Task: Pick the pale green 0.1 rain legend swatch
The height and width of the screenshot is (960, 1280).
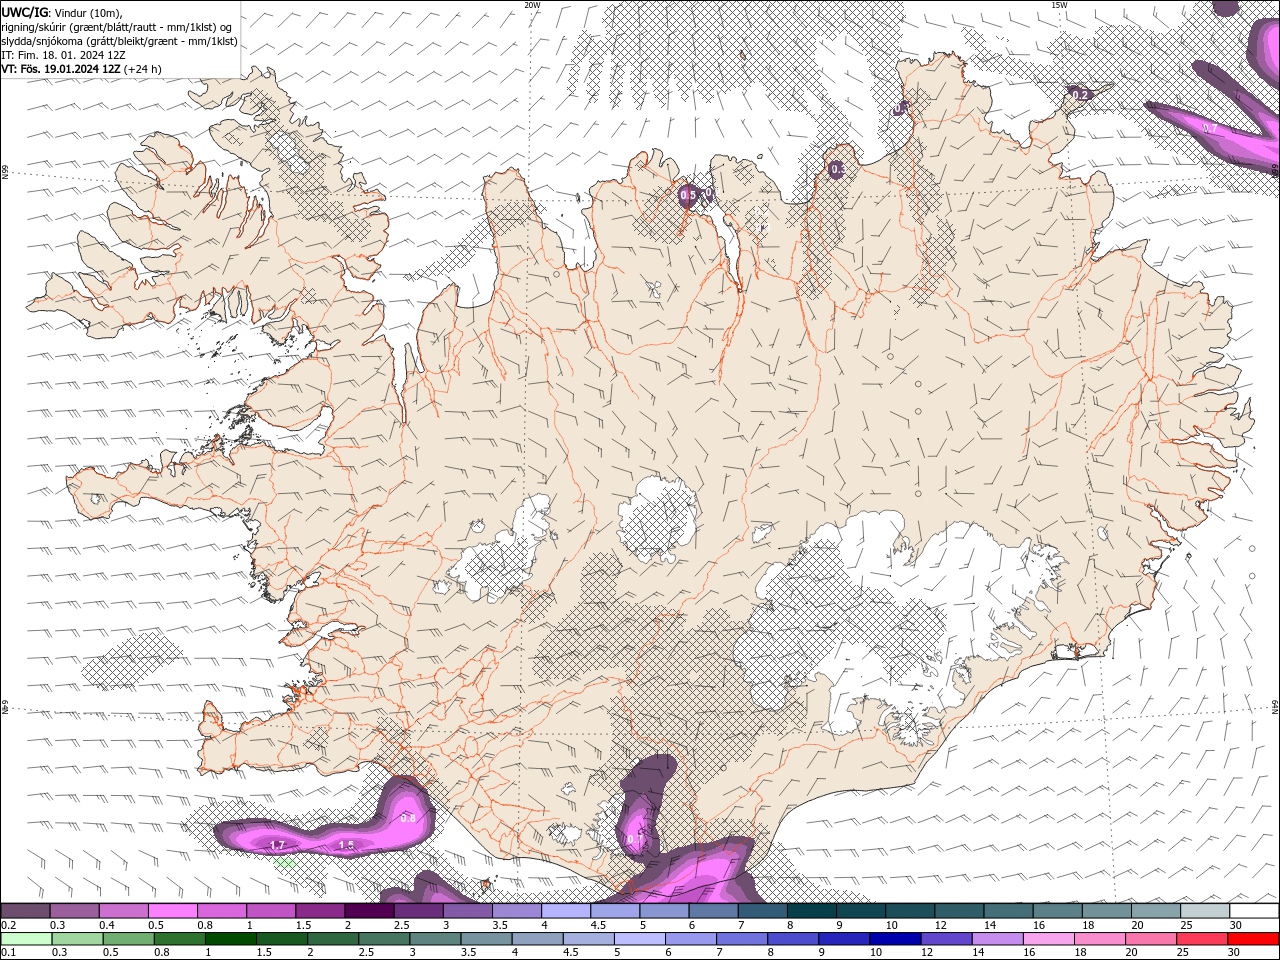Action: pos(25,939)
